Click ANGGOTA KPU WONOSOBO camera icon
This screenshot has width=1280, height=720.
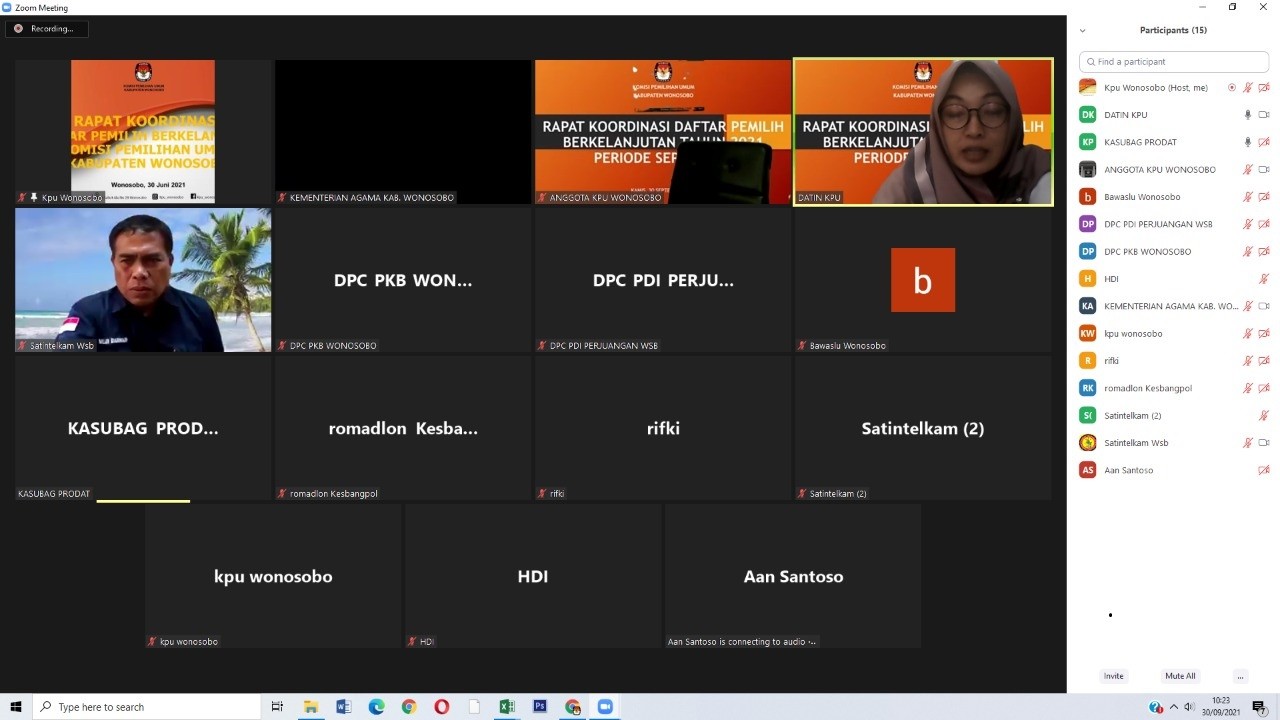coord(1264,170)
